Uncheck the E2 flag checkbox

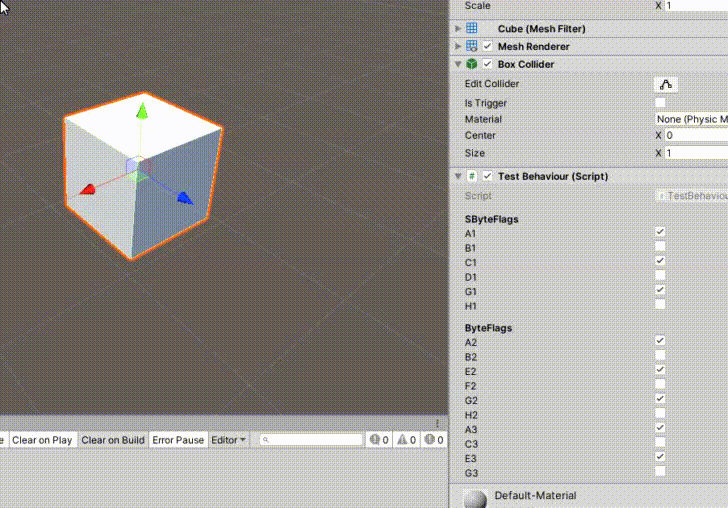tap(660, 370)
